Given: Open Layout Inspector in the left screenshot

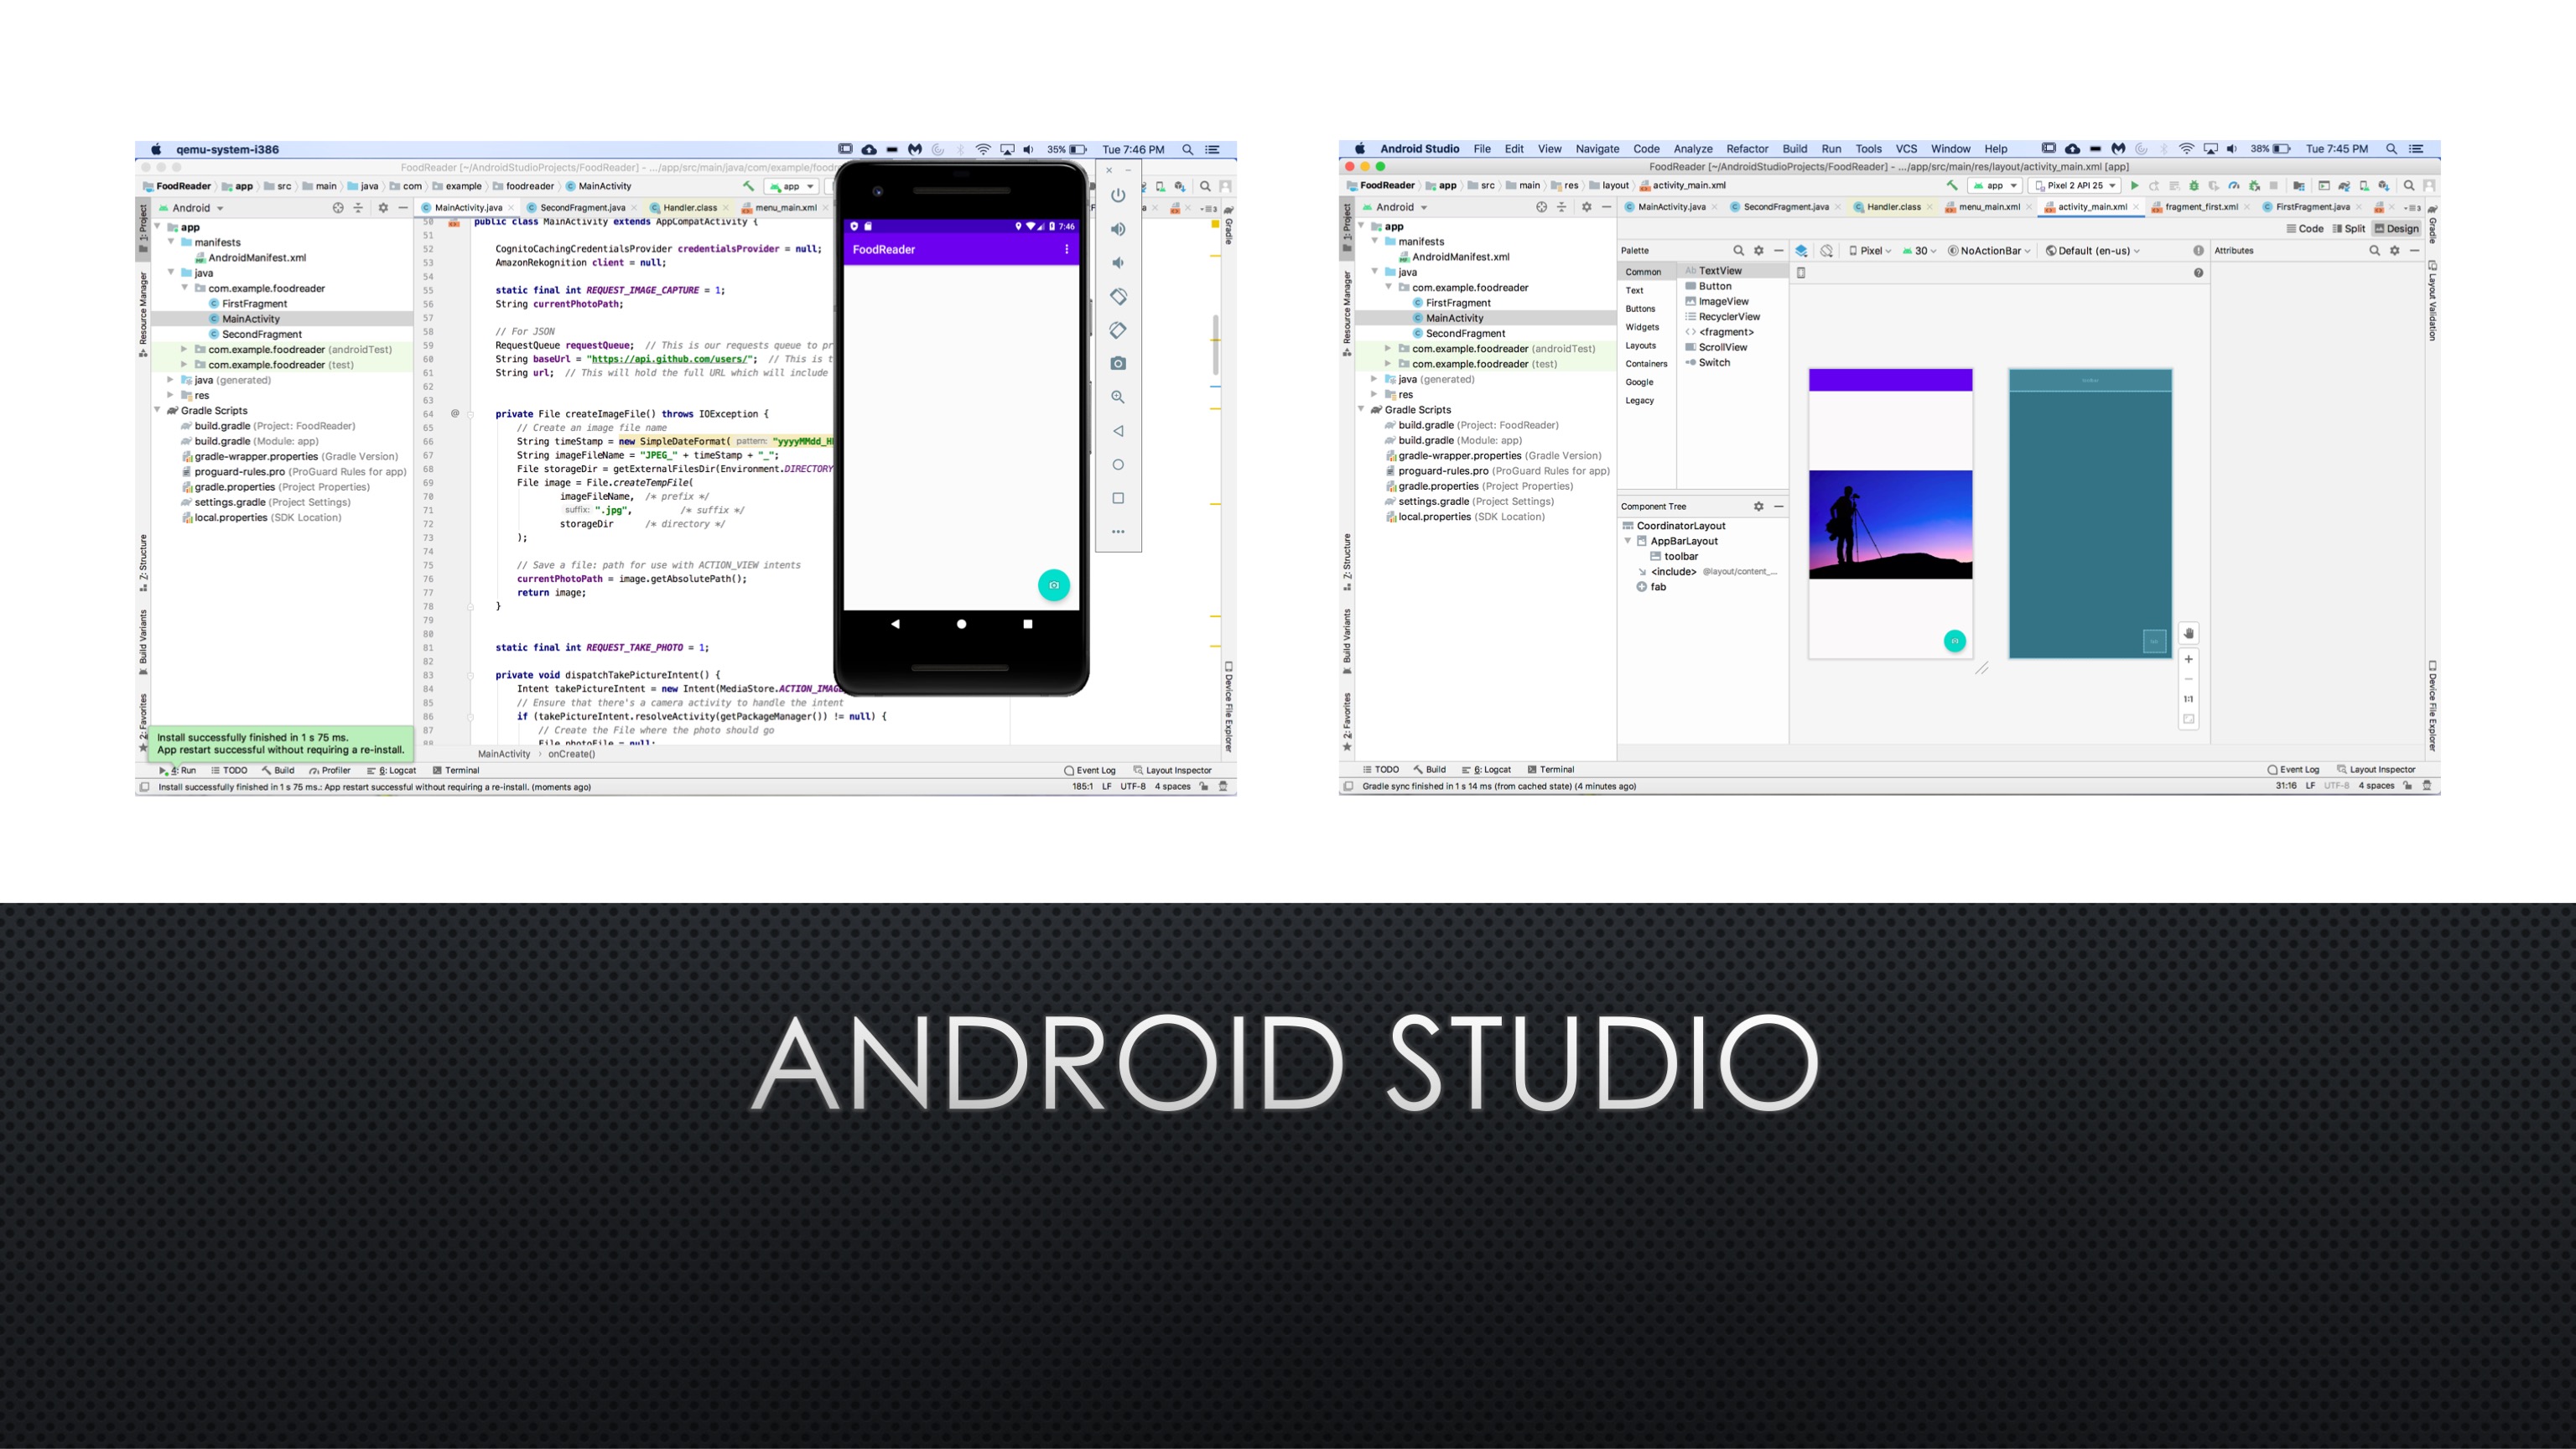Looking at the screenshot, I should point(1172,770).
